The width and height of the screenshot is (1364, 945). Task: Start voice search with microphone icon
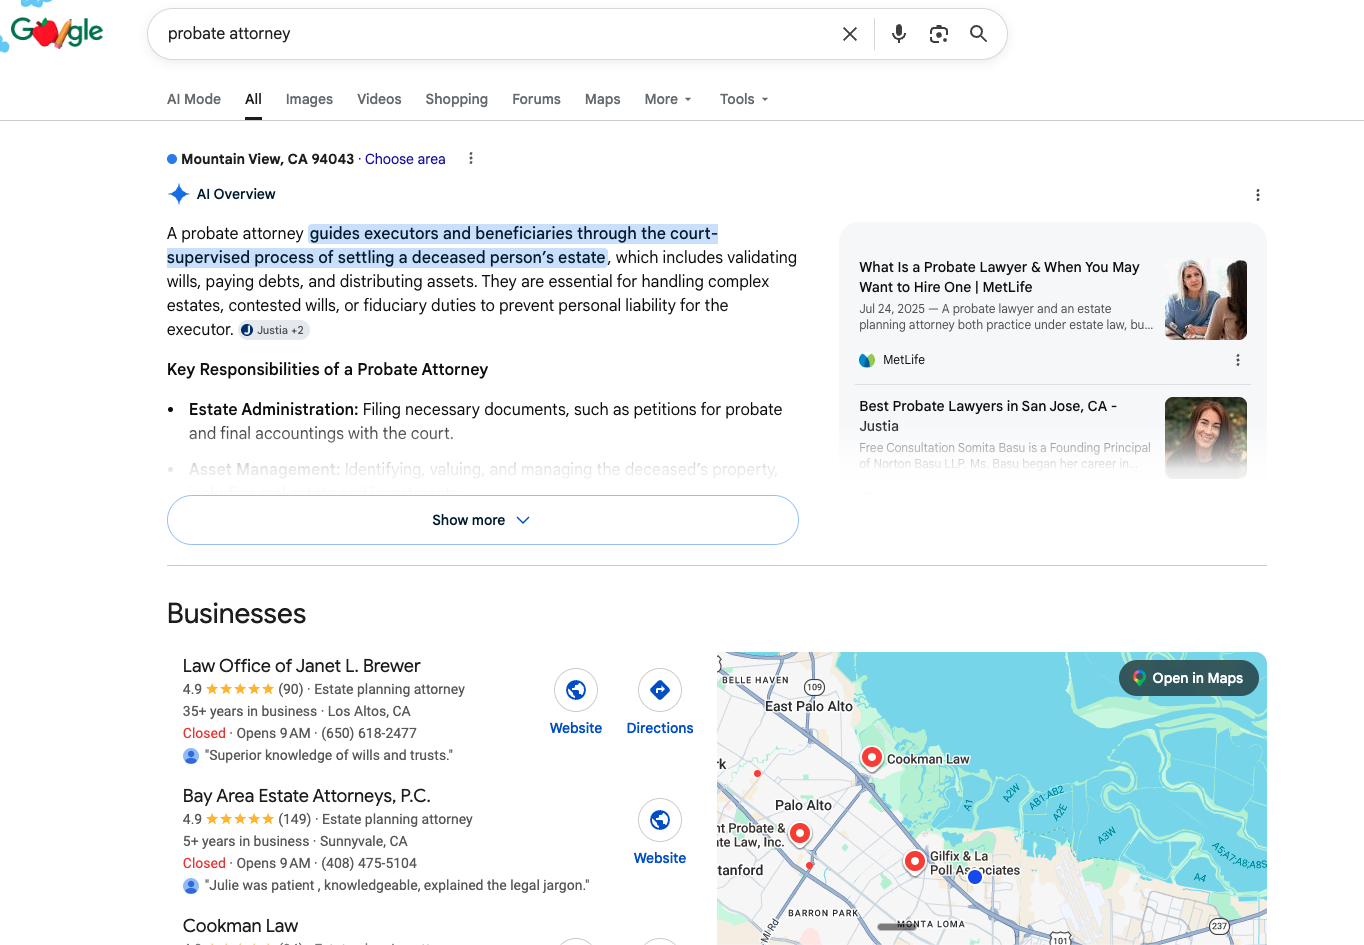[899, 34]
